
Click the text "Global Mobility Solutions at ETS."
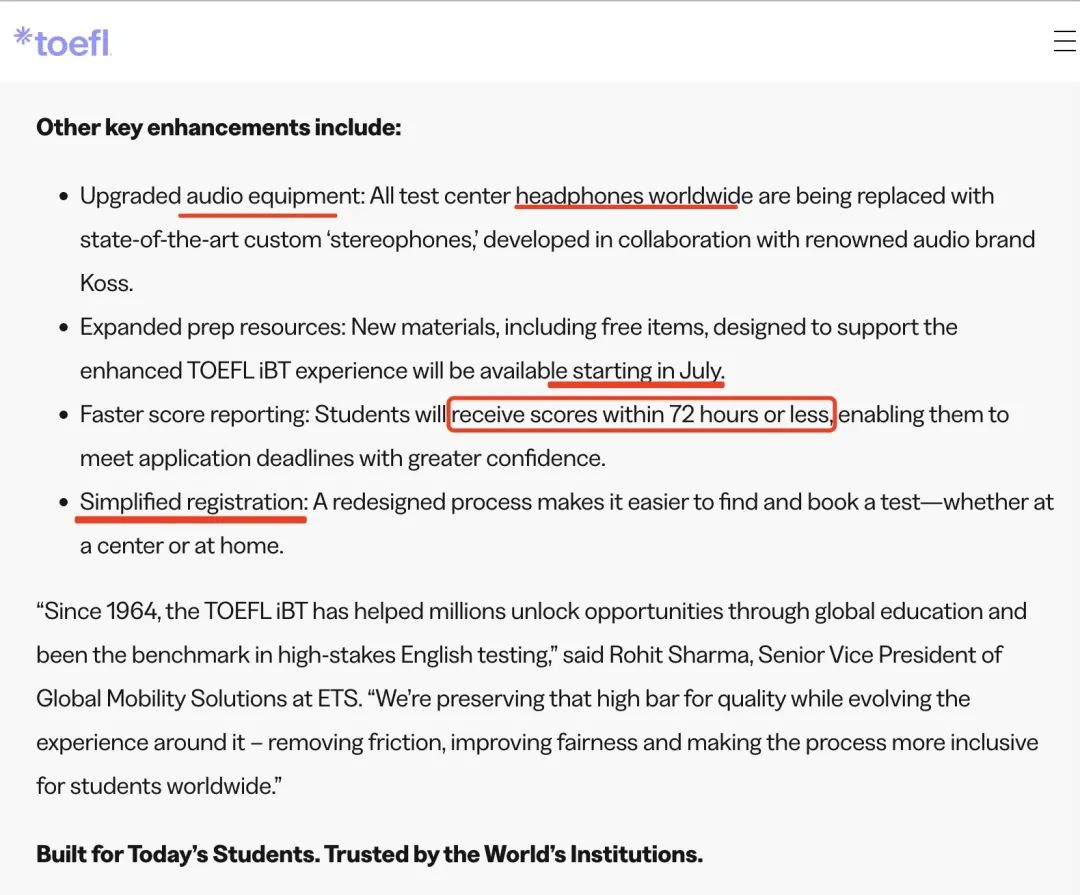(x=199, y=699)
